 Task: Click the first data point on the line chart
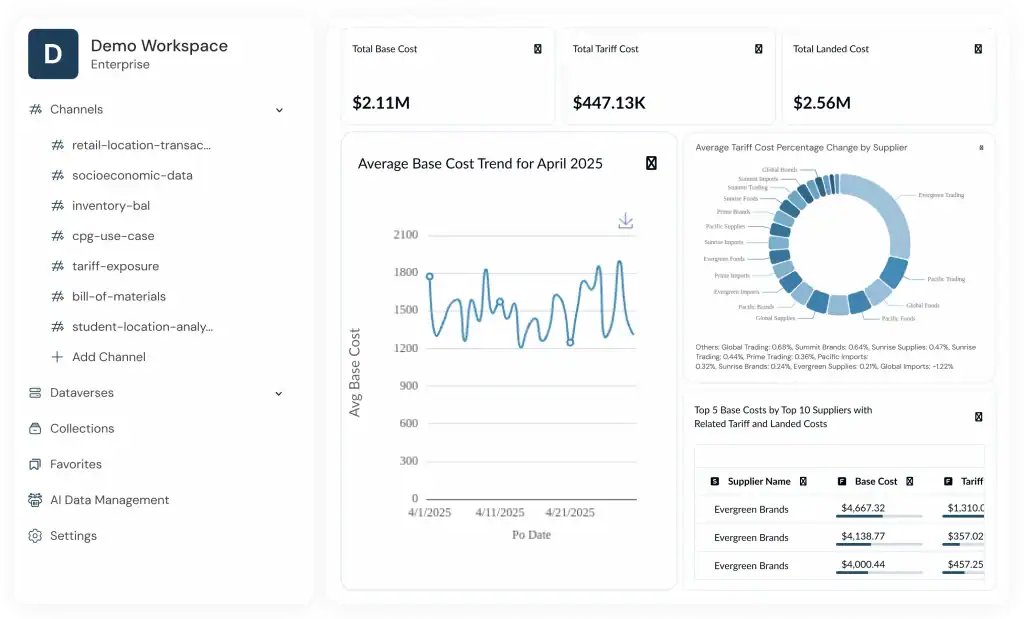pos(430,276)
